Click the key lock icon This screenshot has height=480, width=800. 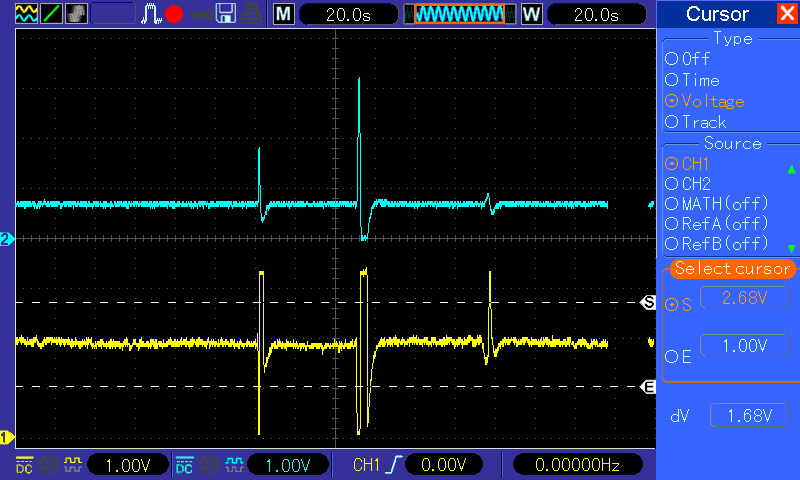pos(202,15)
